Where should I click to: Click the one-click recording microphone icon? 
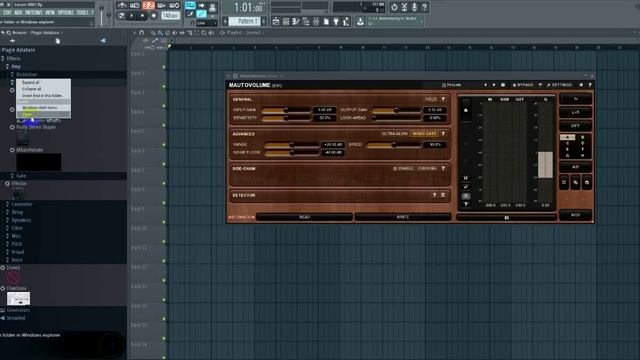click(414, 7)
